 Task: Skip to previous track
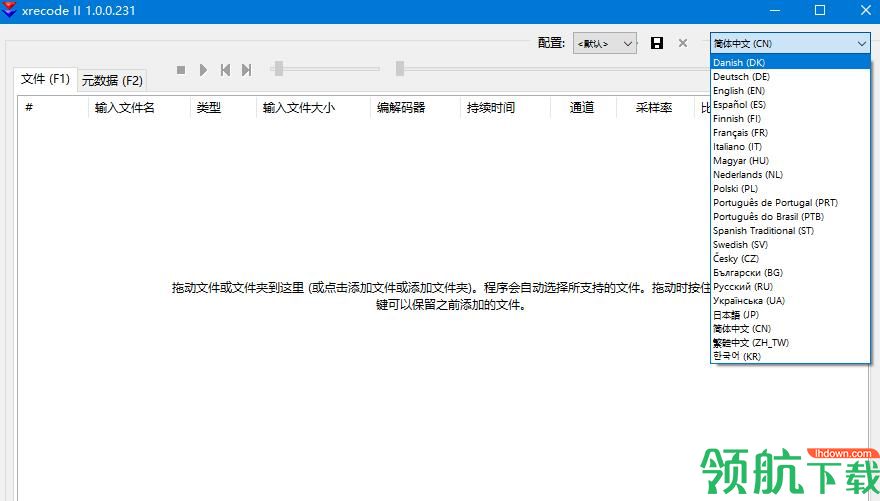(225, 70)
